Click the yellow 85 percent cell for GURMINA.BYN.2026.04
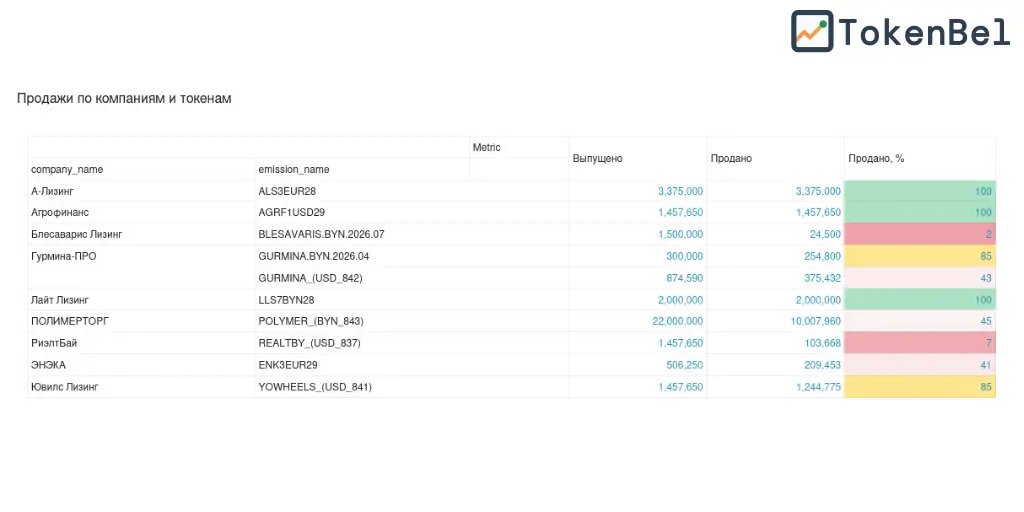Image resolution: width=1024 pixels, height=512 pixels. click(919, 256)
